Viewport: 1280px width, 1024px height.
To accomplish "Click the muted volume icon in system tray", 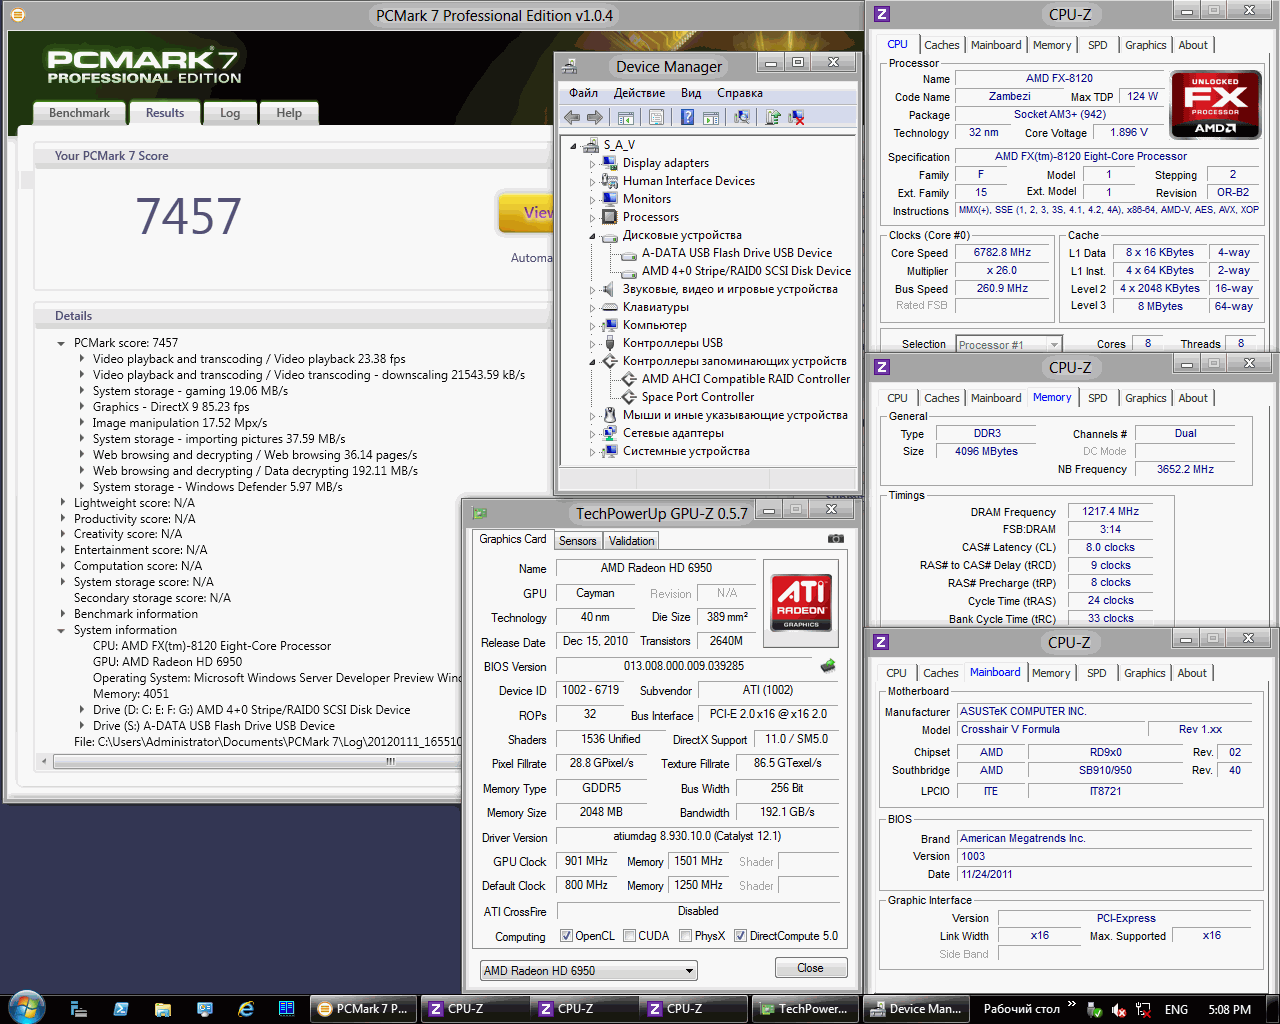I will (1119, 1010).
